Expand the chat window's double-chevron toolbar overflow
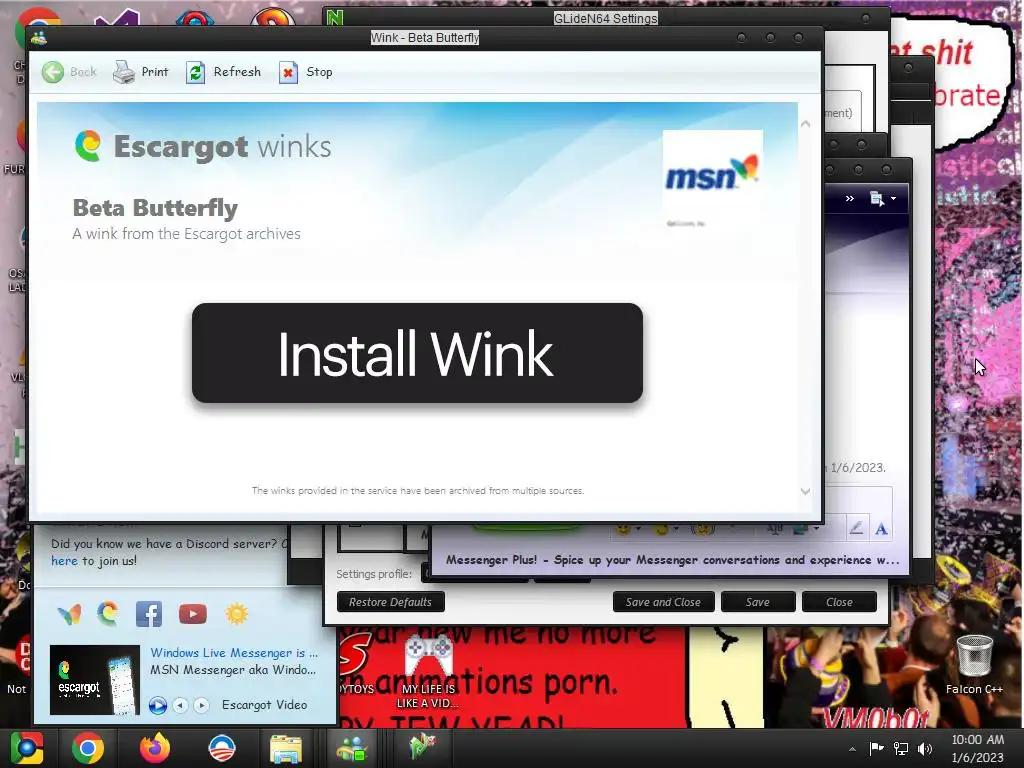This screenshot has height=768, width=1024. pos(850,199)
